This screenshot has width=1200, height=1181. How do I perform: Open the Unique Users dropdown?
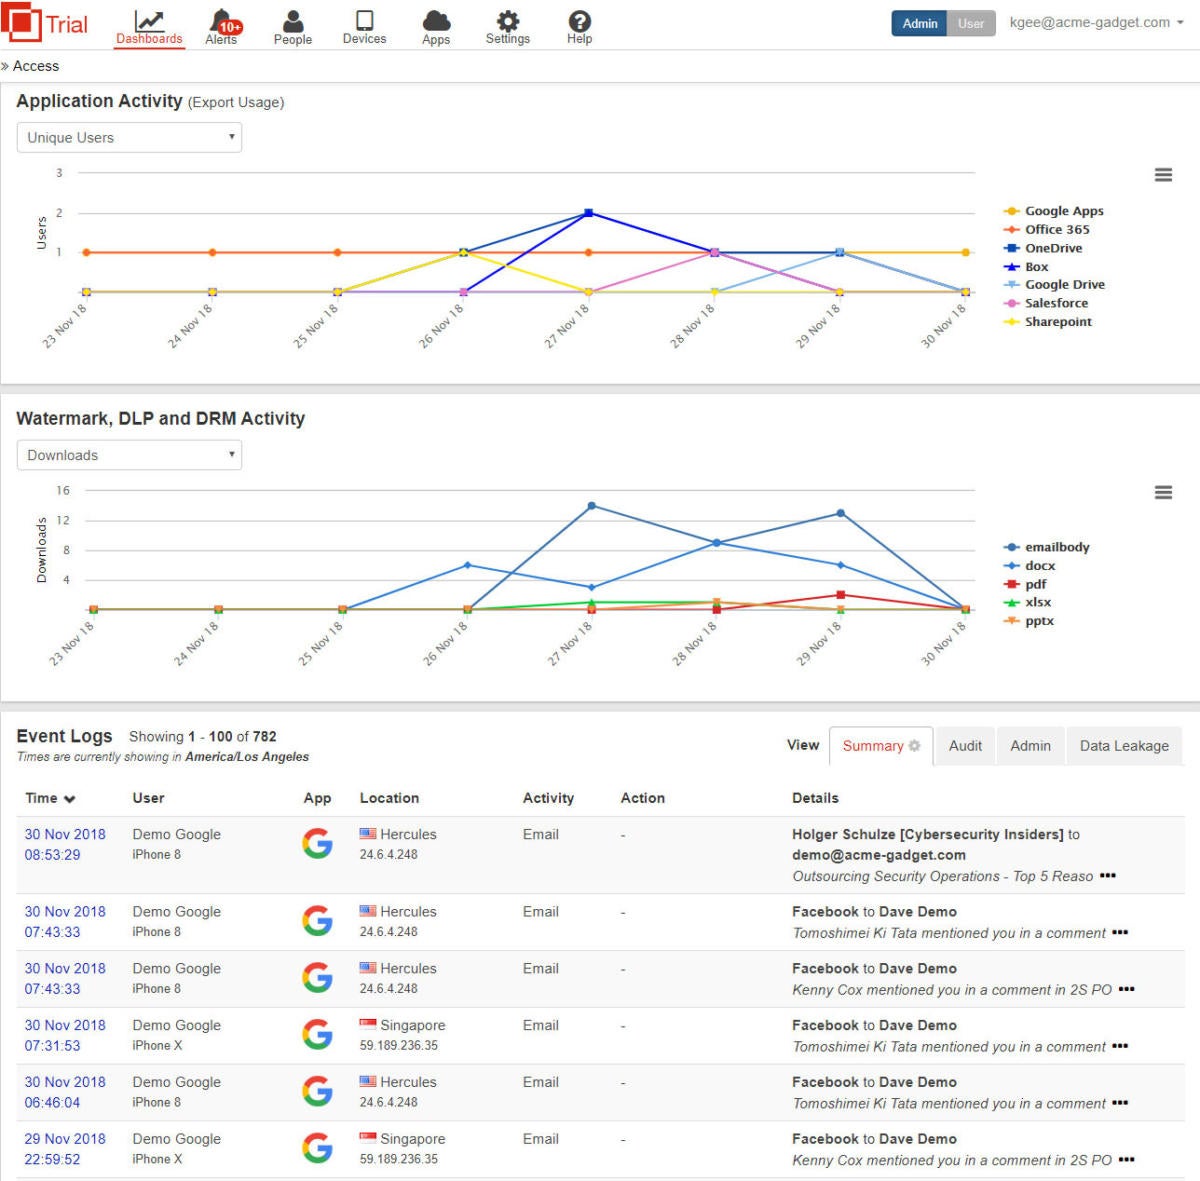(x=130, y=138)
